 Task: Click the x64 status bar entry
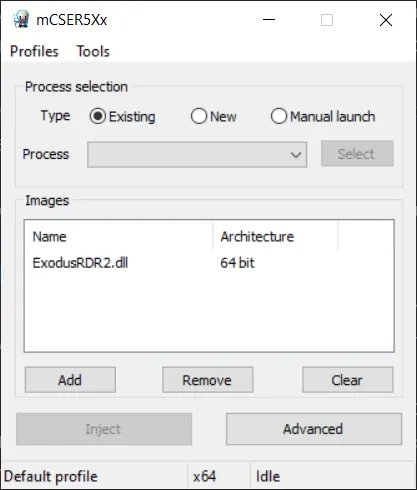pyautogui.click(x=204, y=476)
